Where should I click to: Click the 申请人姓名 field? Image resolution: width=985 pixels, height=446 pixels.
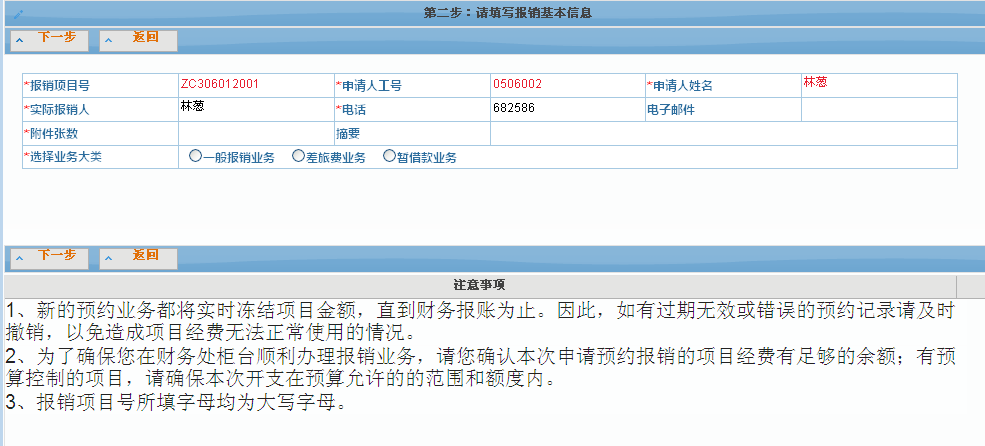click(x=878, y=85)
